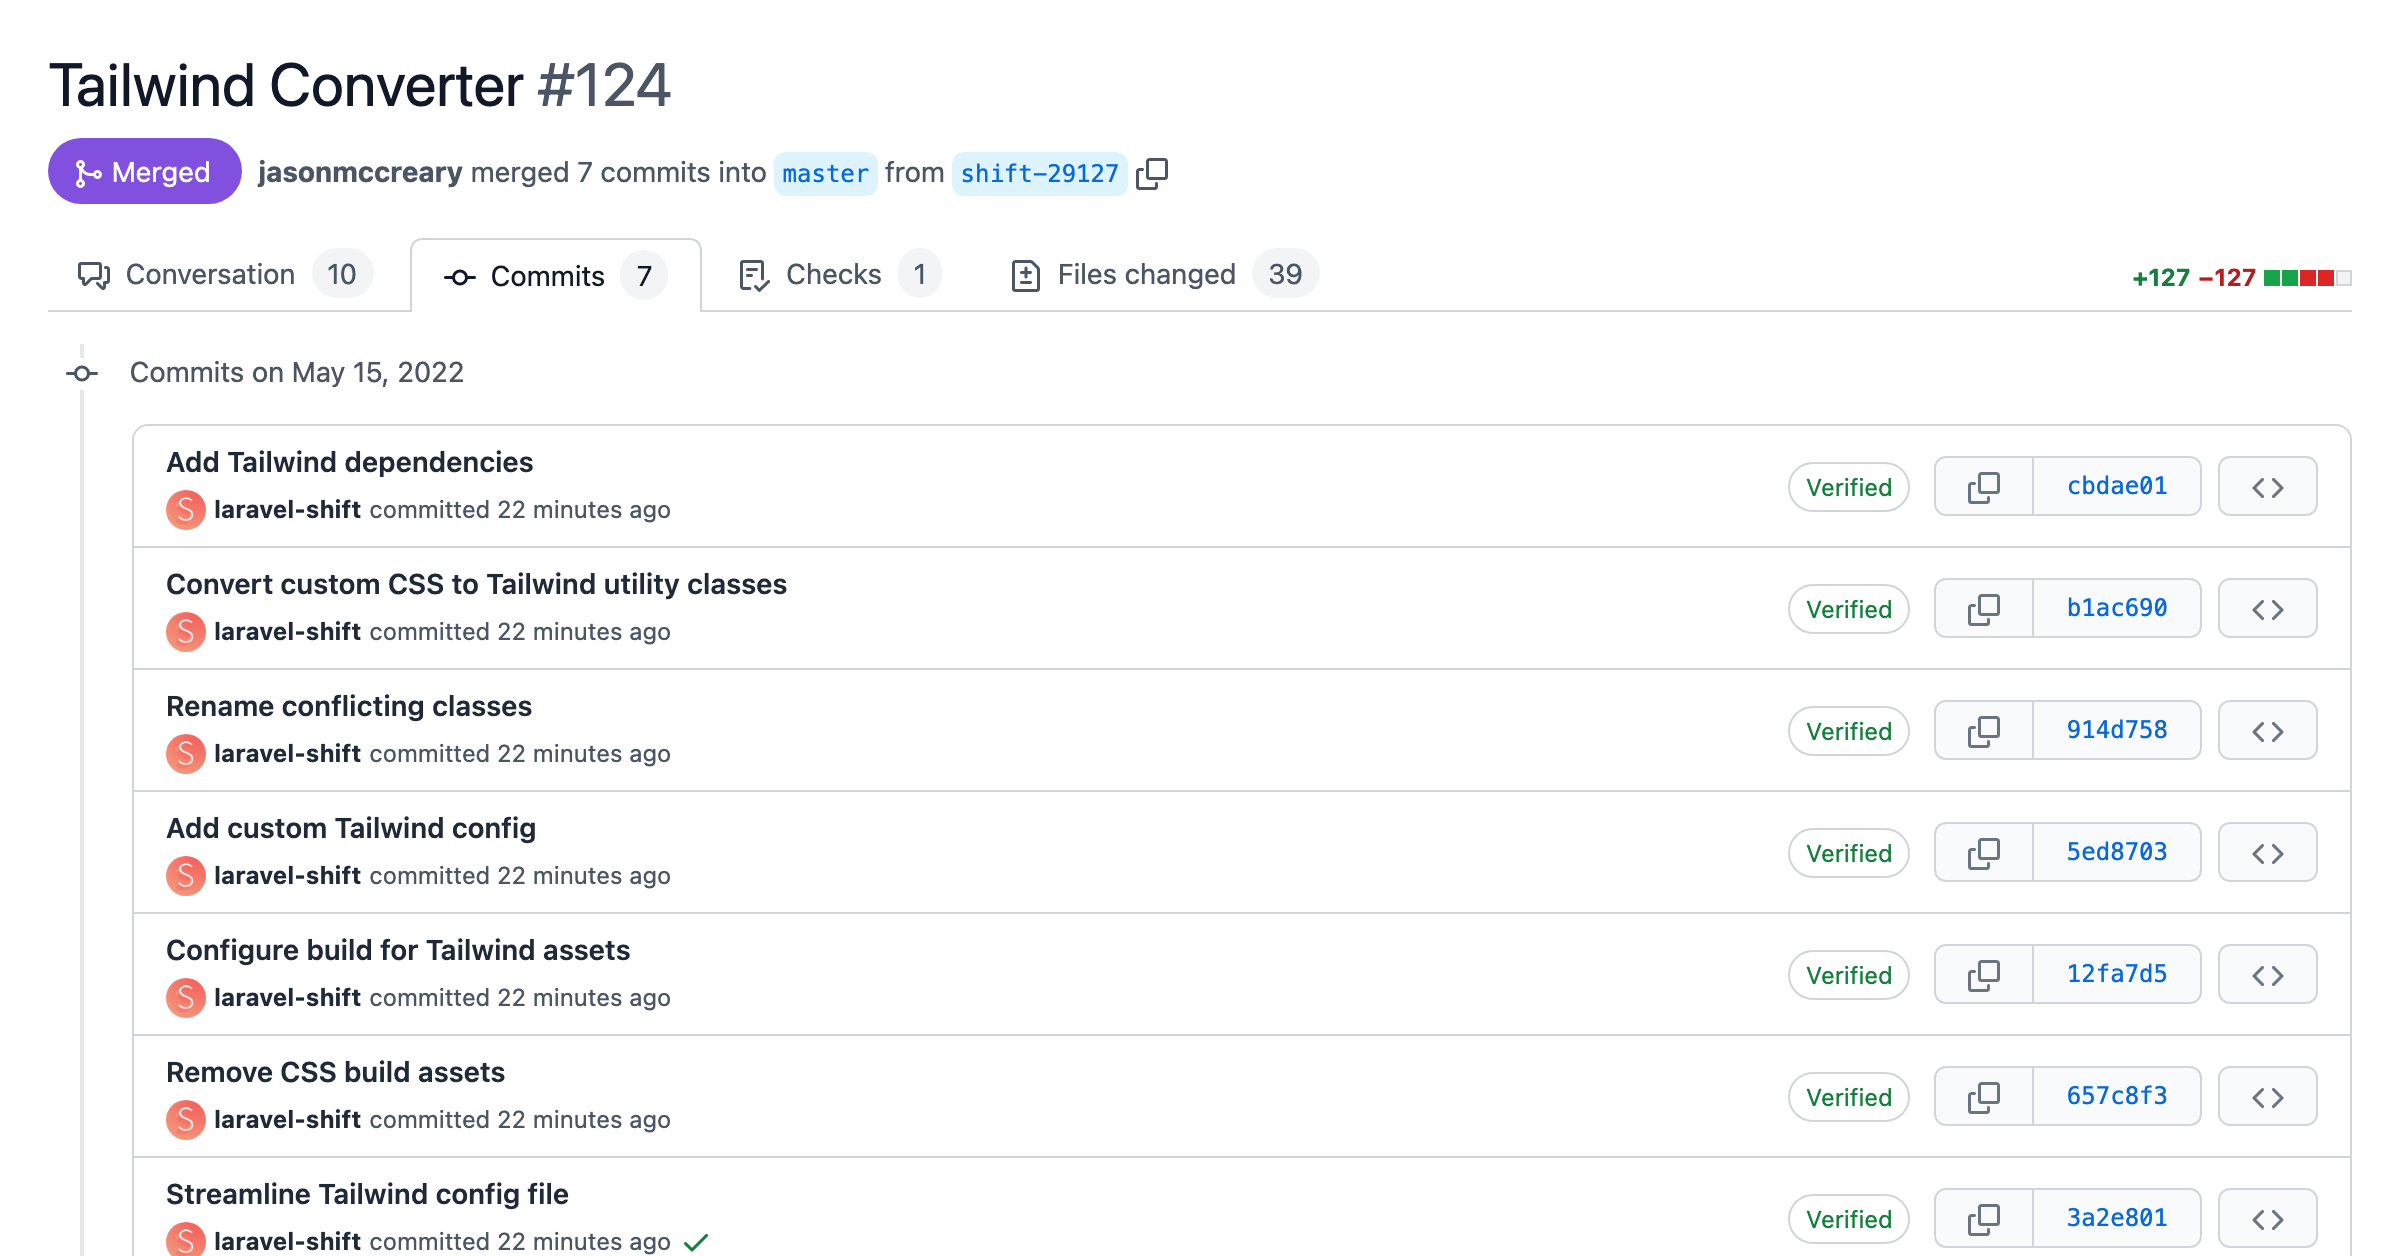
Task: Show Verified signature for cbdae01
Action: (1848, 487)
